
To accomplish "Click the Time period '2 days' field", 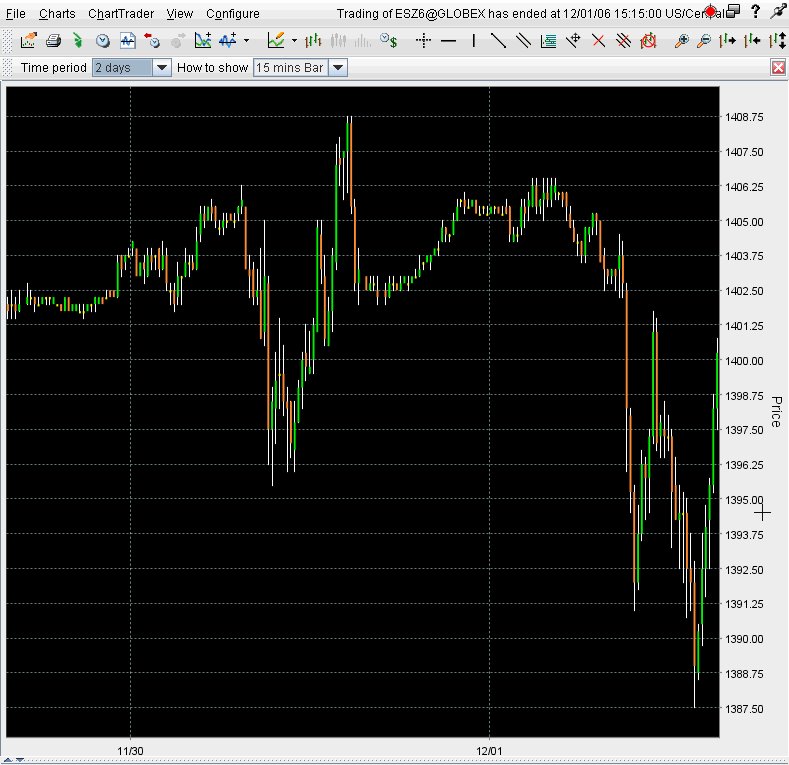I will pos(122,67).
